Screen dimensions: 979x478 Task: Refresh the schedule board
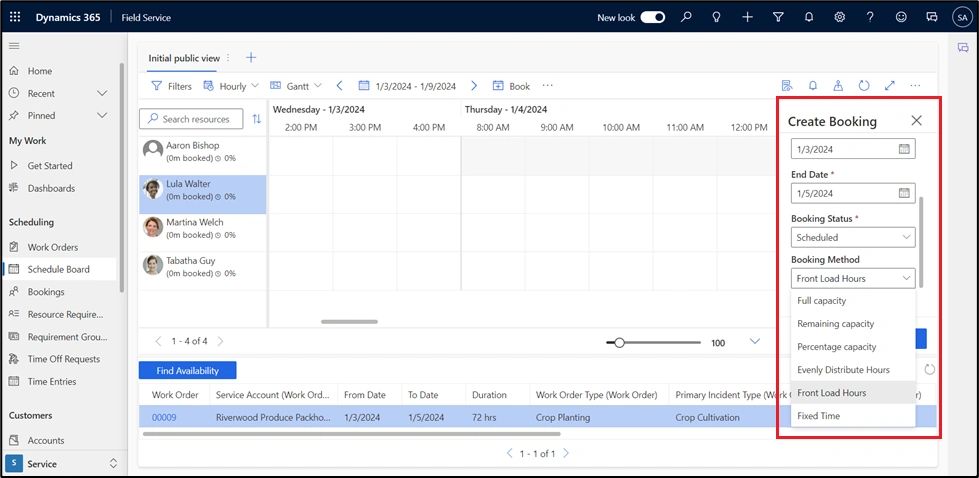click(x=864, y=86)
